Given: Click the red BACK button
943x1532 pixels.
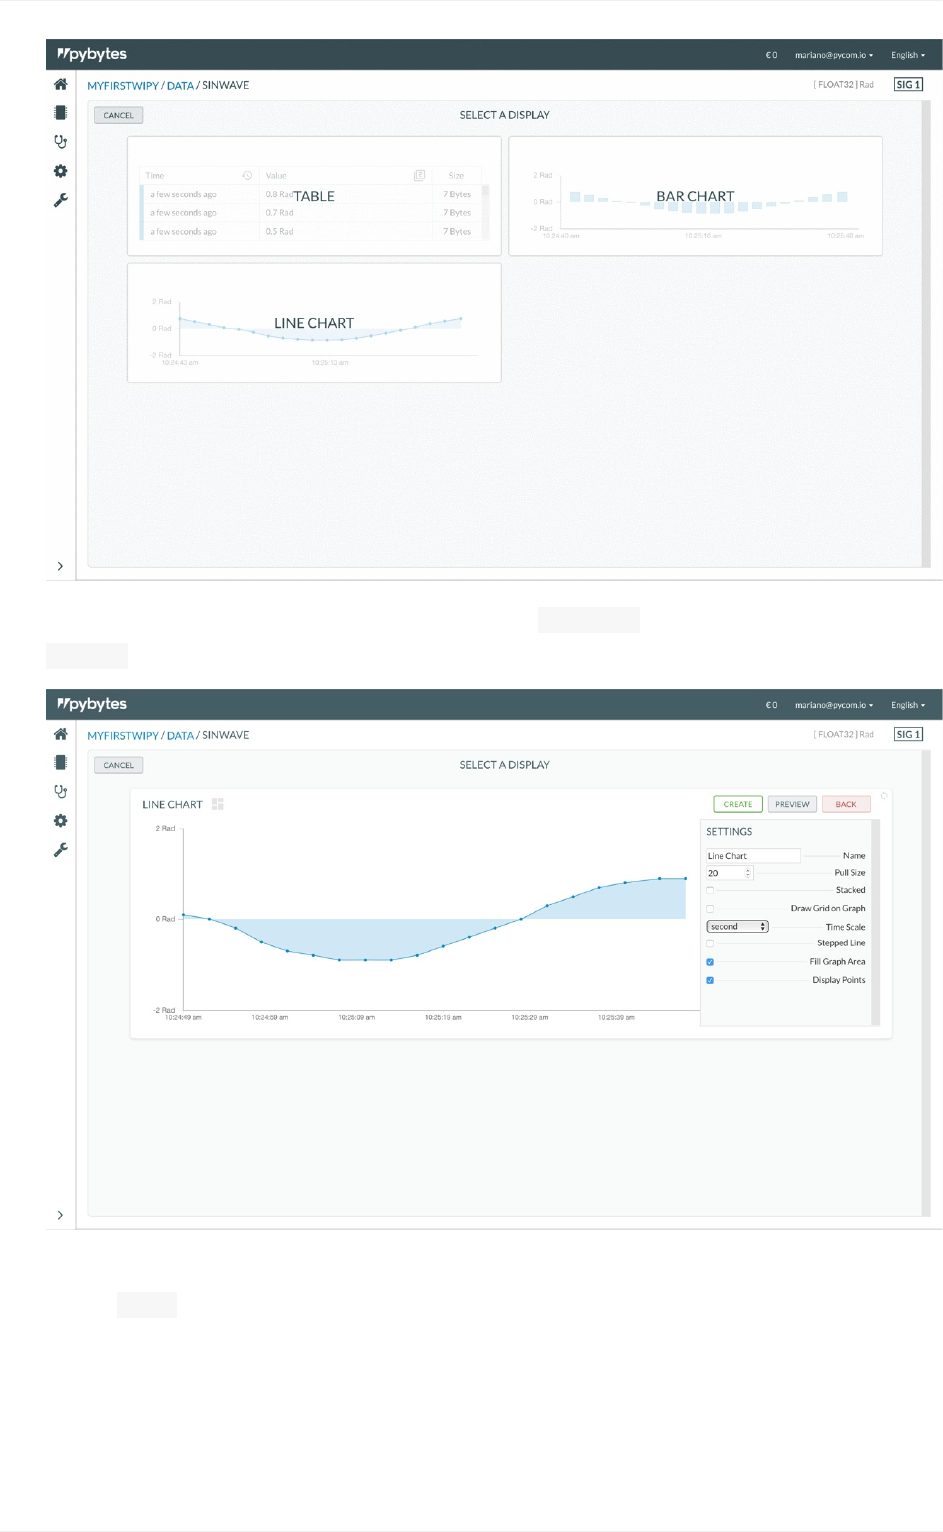Looking at the screenshot, I should tap(846, 804).
